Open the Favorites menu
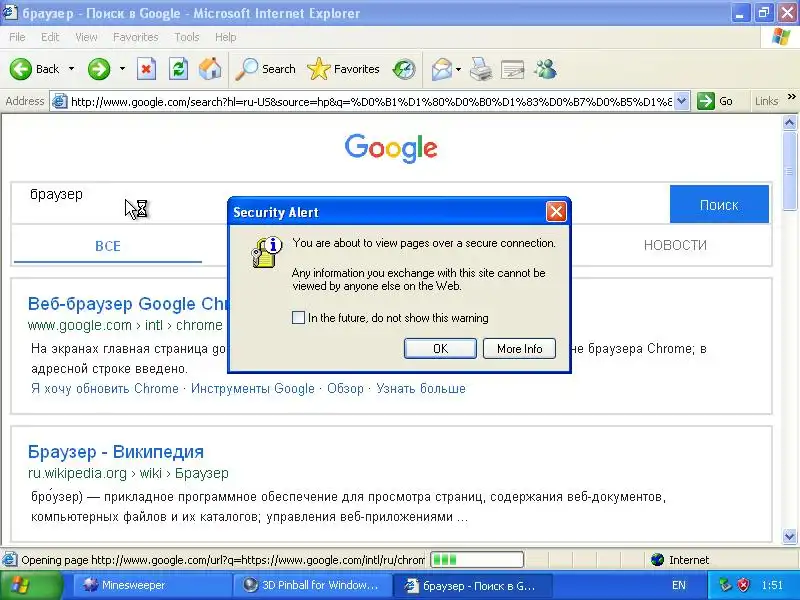The width and height of the screenshot is (800, 600). point(136,37)
